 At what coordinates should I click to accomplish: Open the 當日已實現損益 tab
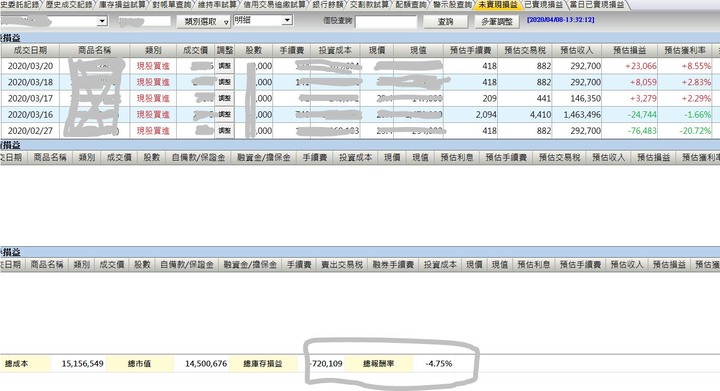pos(597,5)
